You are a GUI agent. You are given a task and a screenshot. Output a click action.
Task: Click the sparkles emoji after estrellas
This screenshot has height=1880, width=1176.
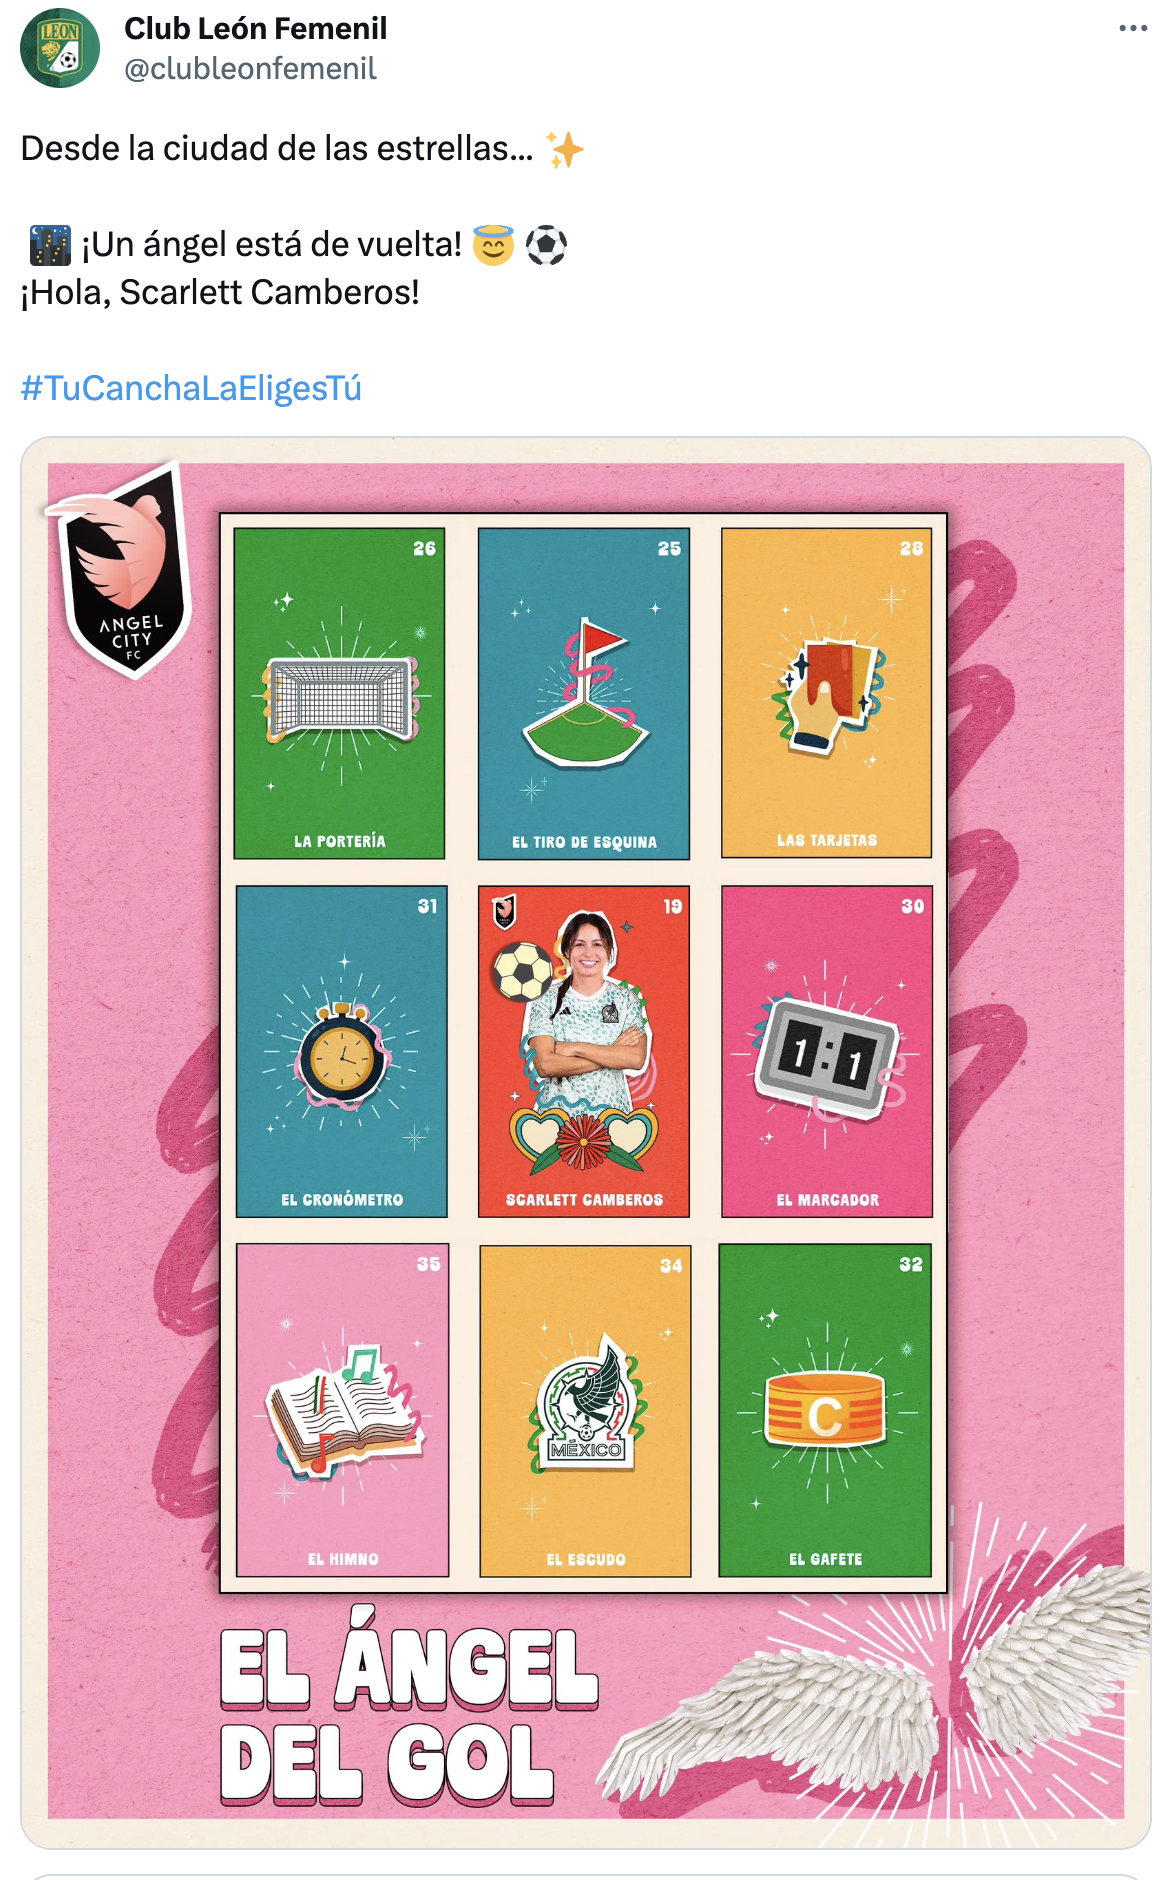pos(565,149)
